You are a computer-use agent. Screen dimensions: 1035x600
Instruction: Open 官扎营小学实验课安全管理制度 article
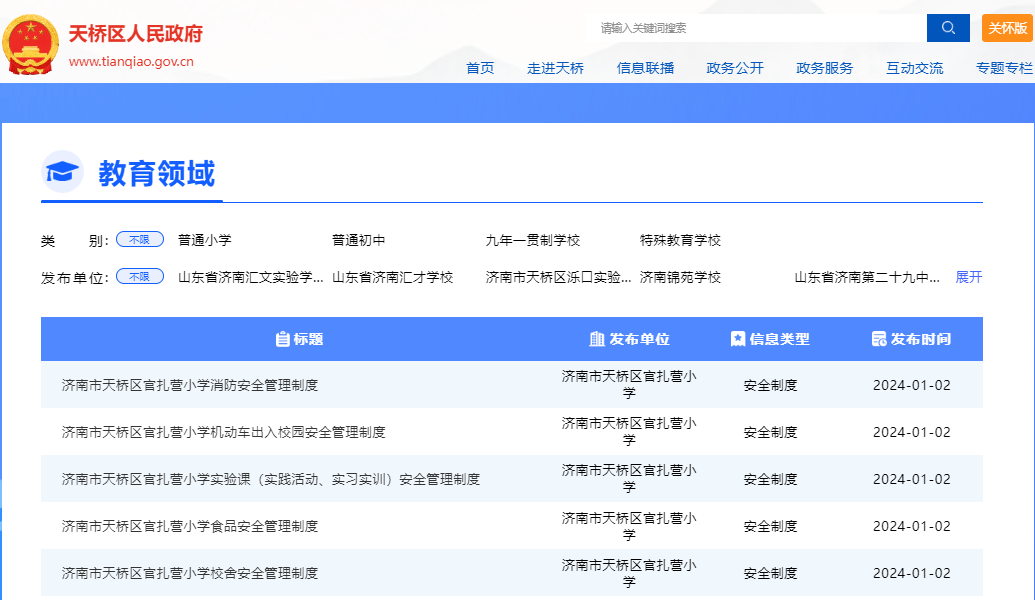[x=271, y=479]
